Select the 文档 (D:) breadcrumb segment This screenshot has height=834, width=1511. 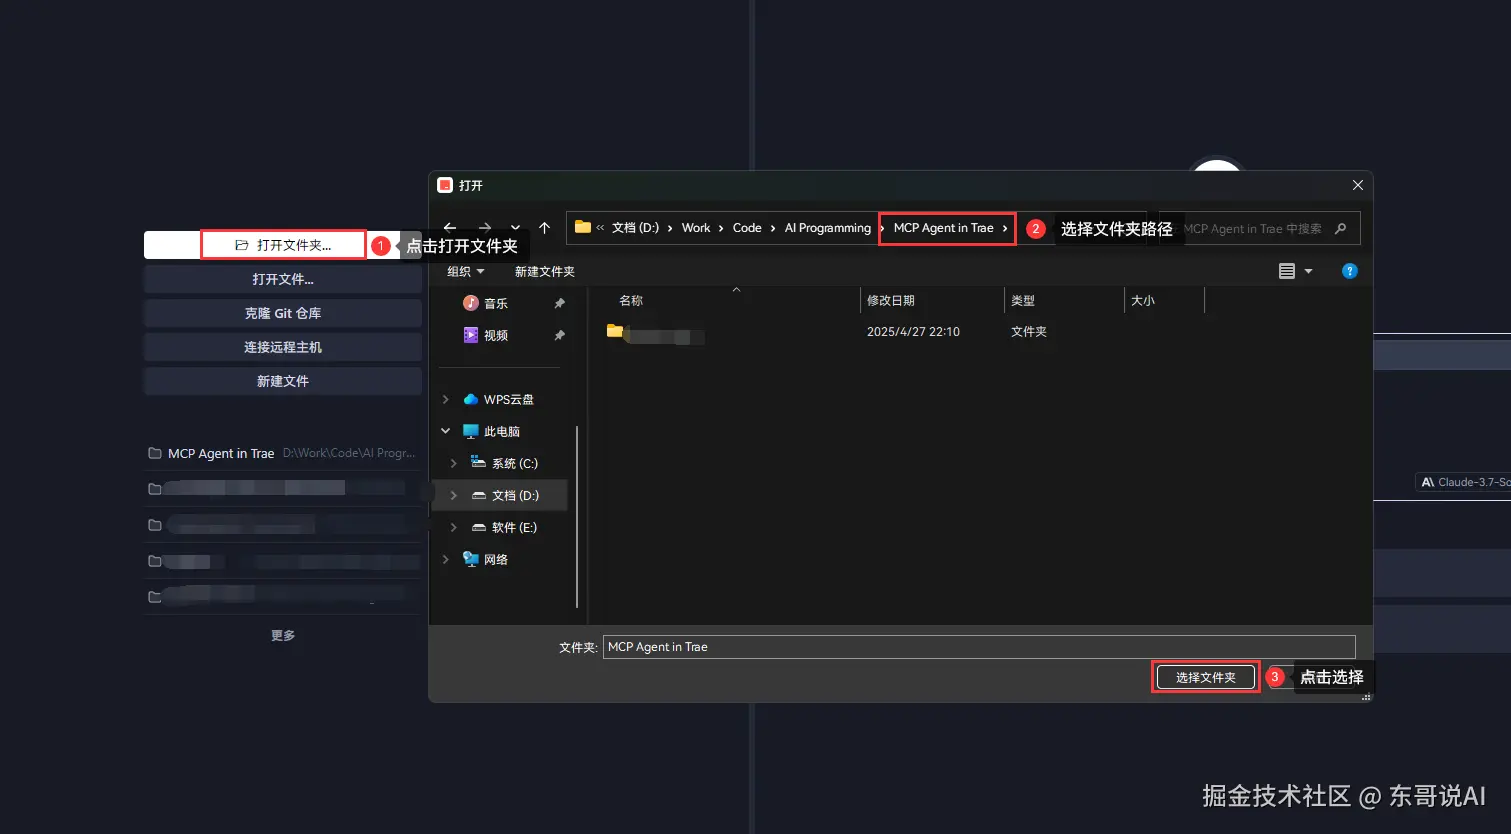(x=635, y=228)
